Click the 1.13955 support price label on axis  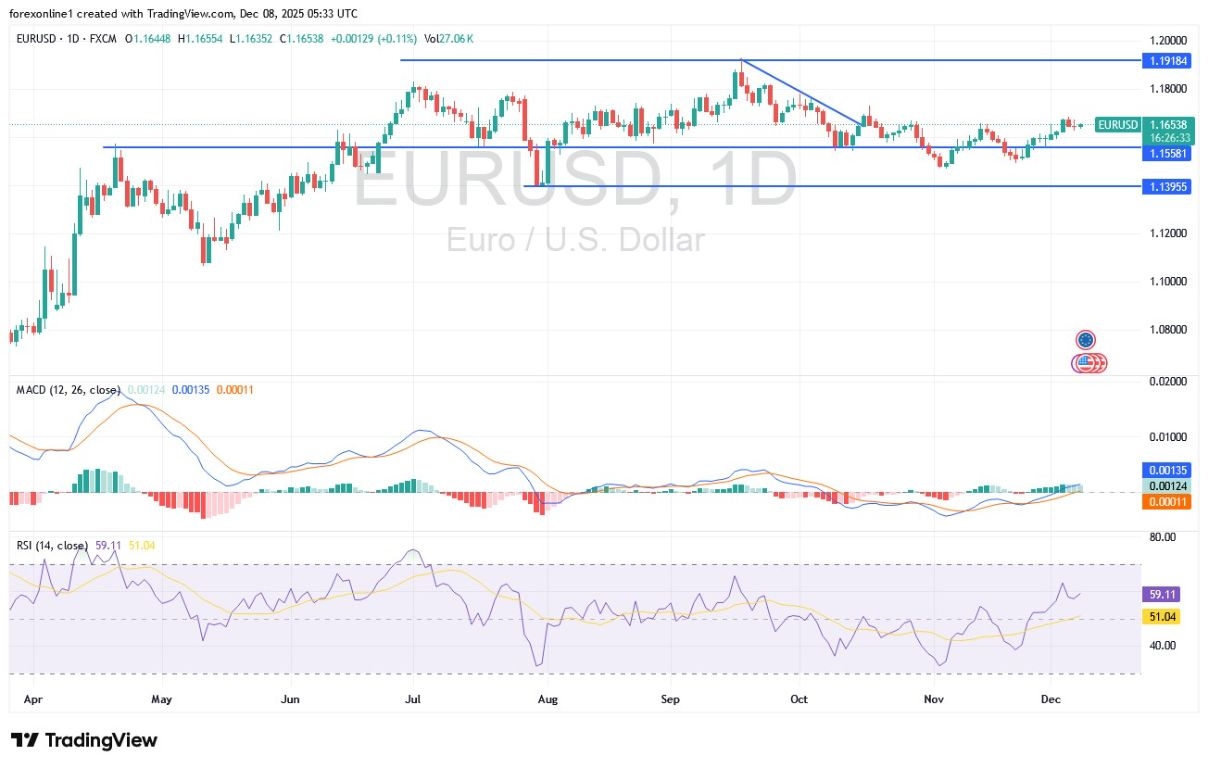click(1167, 186)
